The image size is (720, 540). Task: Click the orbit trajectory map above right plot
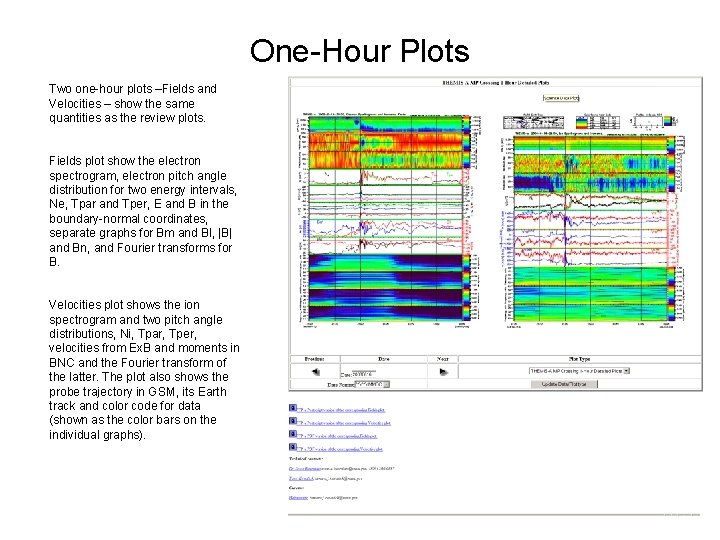[534, 122]
